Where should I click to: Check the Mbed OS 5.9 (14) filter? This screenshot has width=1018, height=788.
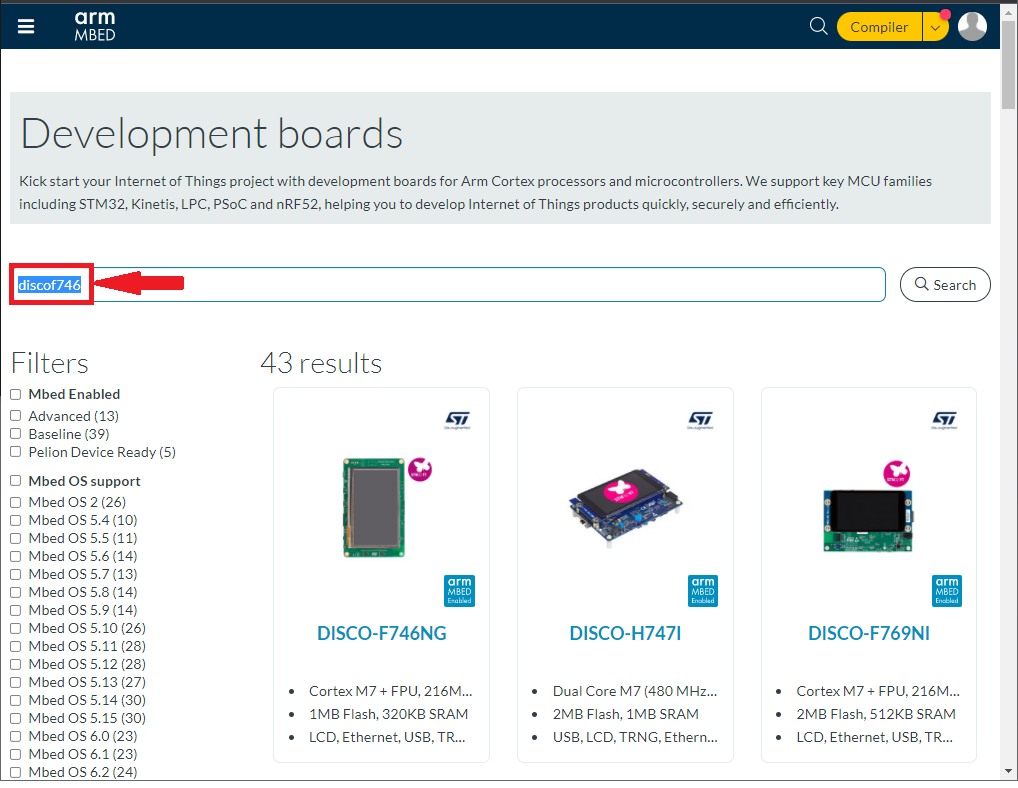click(x=16, y=610)
